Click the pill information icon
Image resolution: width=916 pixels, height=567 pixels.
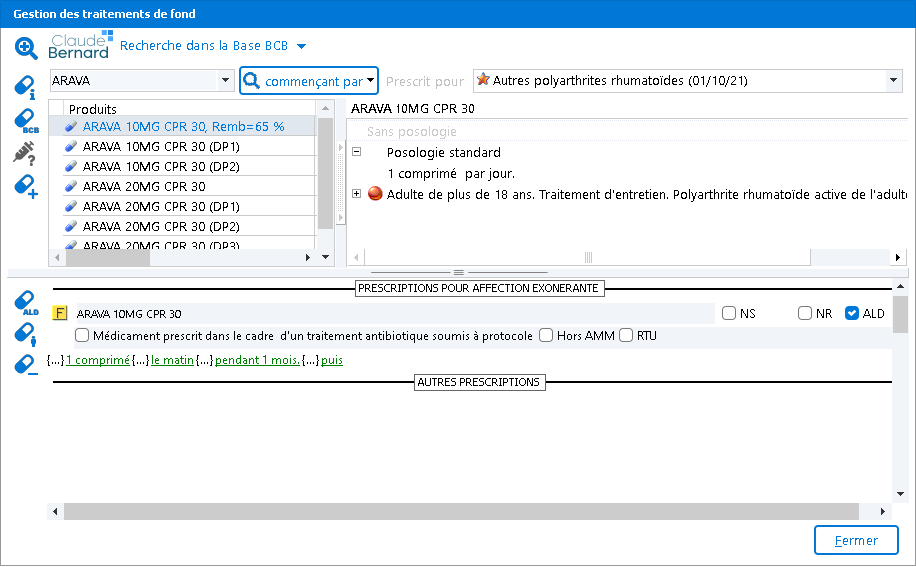coord(26,88)
